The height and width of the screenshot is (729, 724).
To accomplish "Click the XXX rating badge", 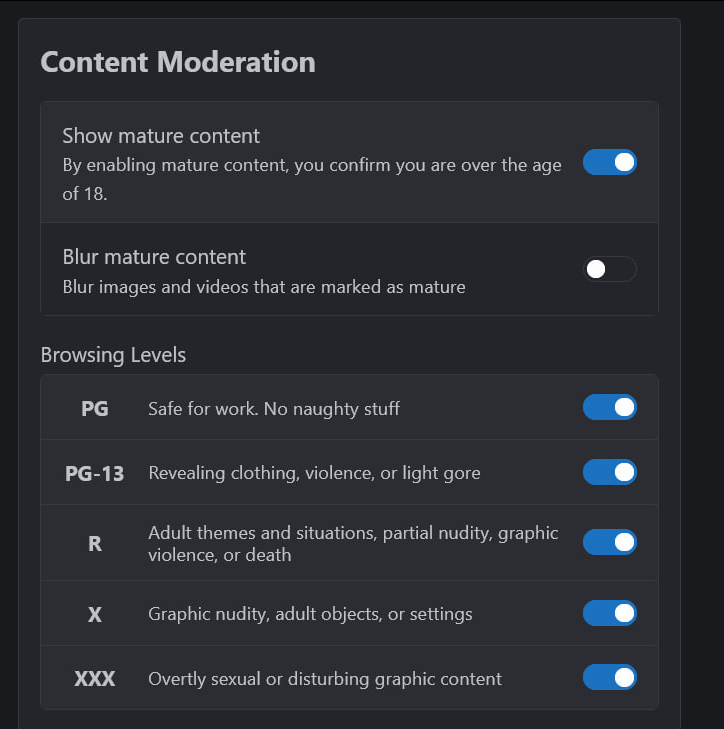I will coord(95,679).
